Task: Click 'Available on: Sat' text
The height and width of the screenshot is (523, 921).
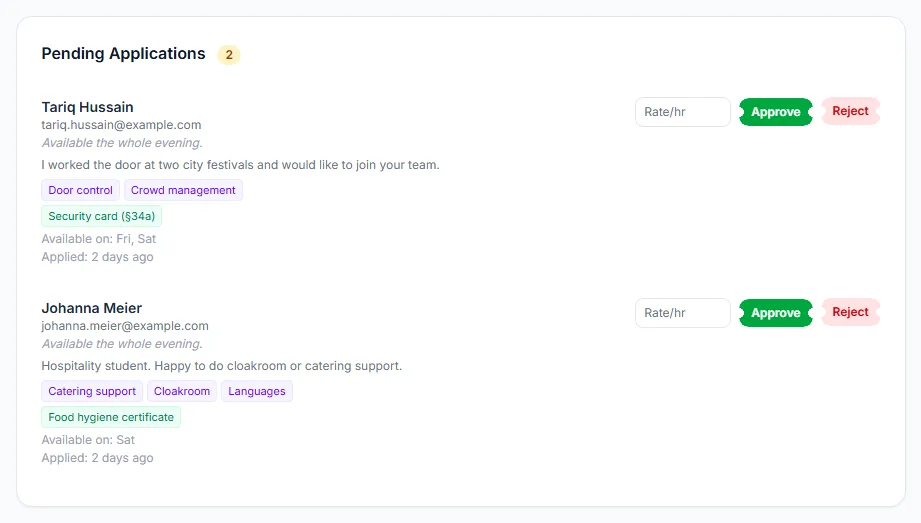Action: pyautogui.click(x=88, y=440)
